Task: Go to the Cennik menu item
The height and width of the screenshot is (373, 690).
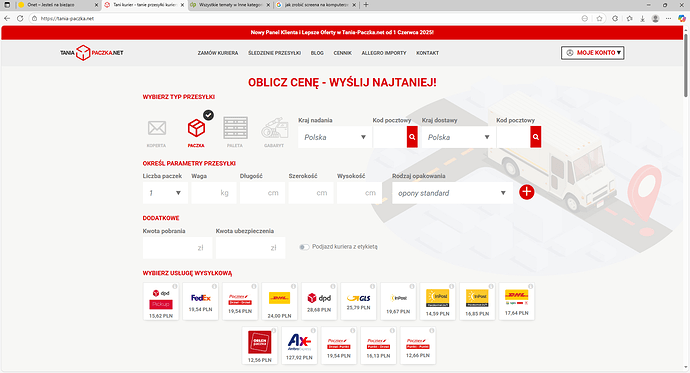Action: point(342,53)
